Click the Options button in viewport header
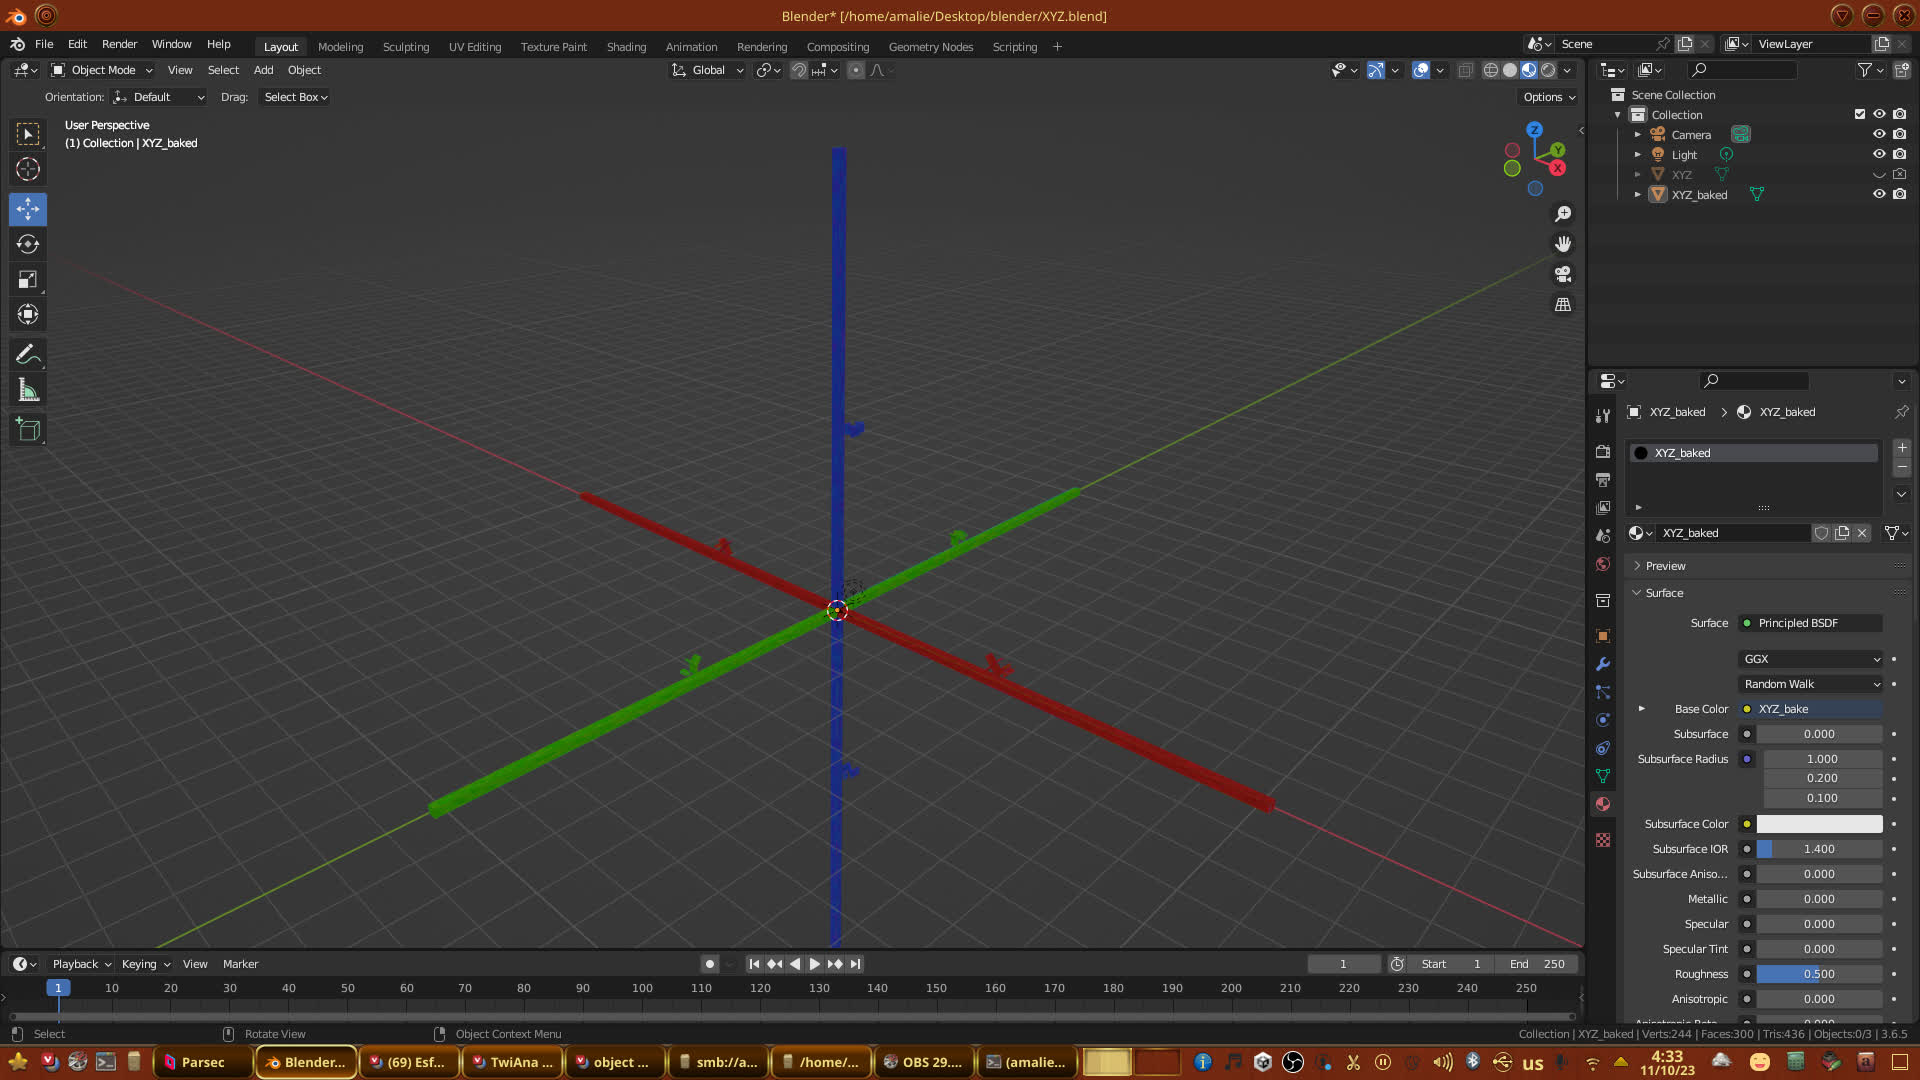 pos(1548,97)
